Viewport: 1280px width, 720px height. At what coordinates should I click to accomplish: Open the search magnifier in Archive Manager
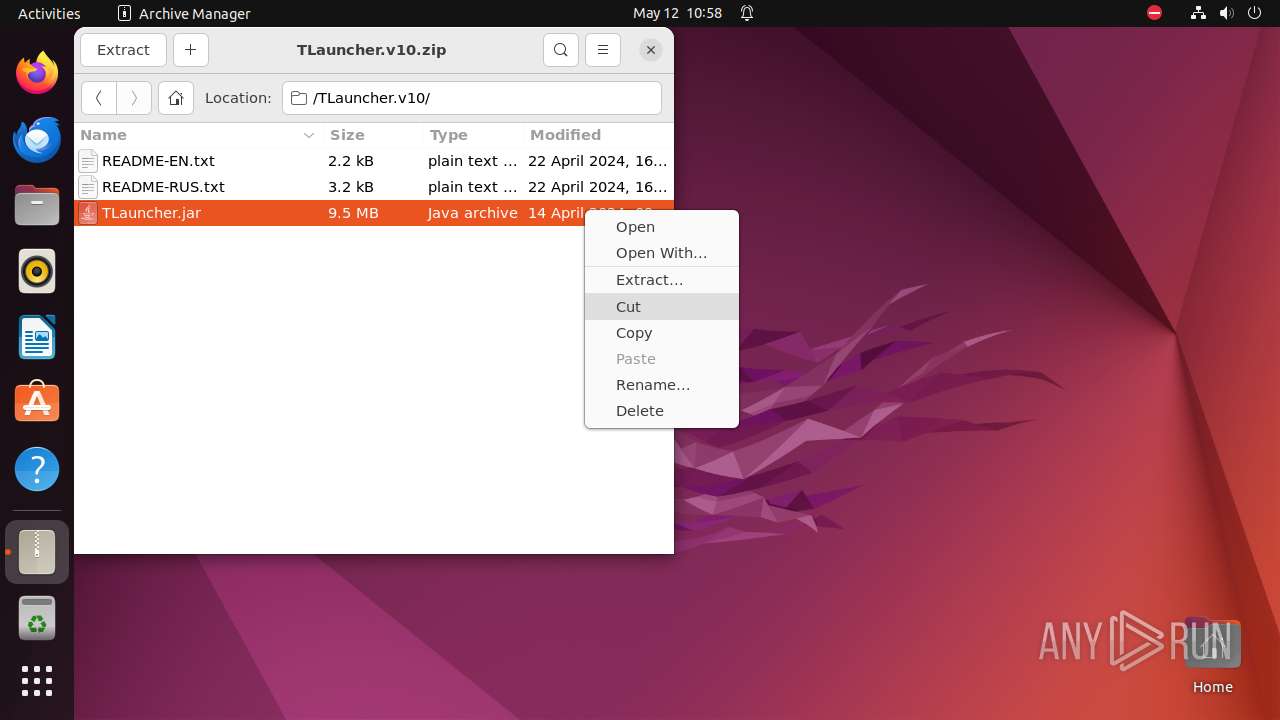point(561,50)
